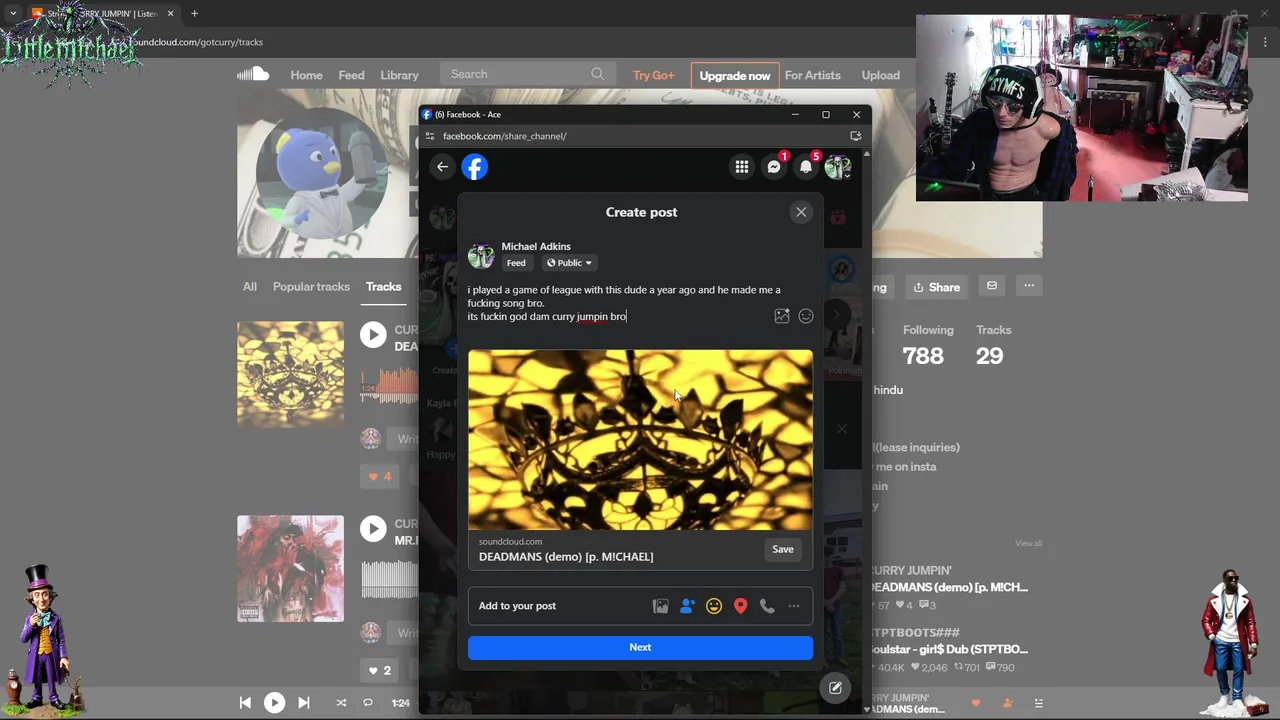Image resolution: width=1280 pixels, height=720 pixels.
Task: Open SoundCloud Home tab
Action: click(x=306, y=75)
